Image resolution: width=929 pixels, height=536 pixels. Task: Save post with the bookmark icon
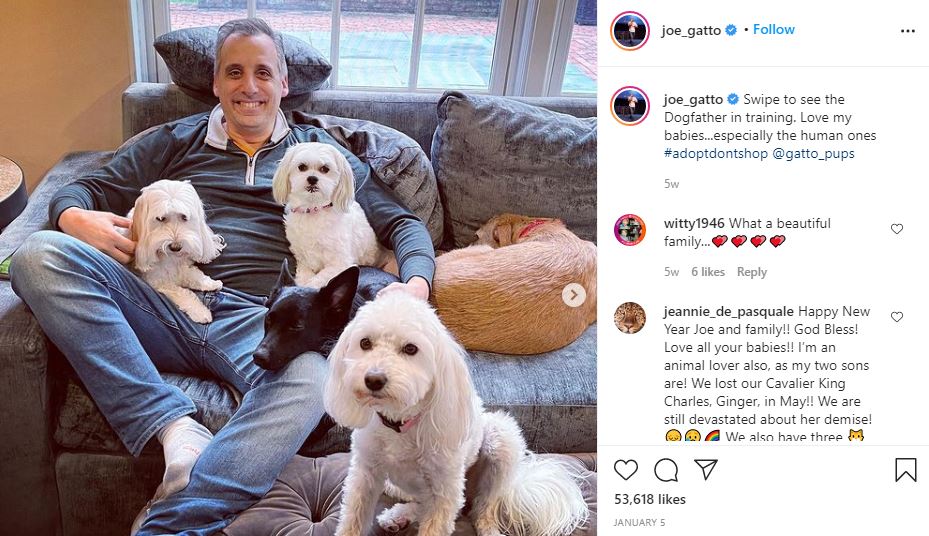tap(906, 470)
